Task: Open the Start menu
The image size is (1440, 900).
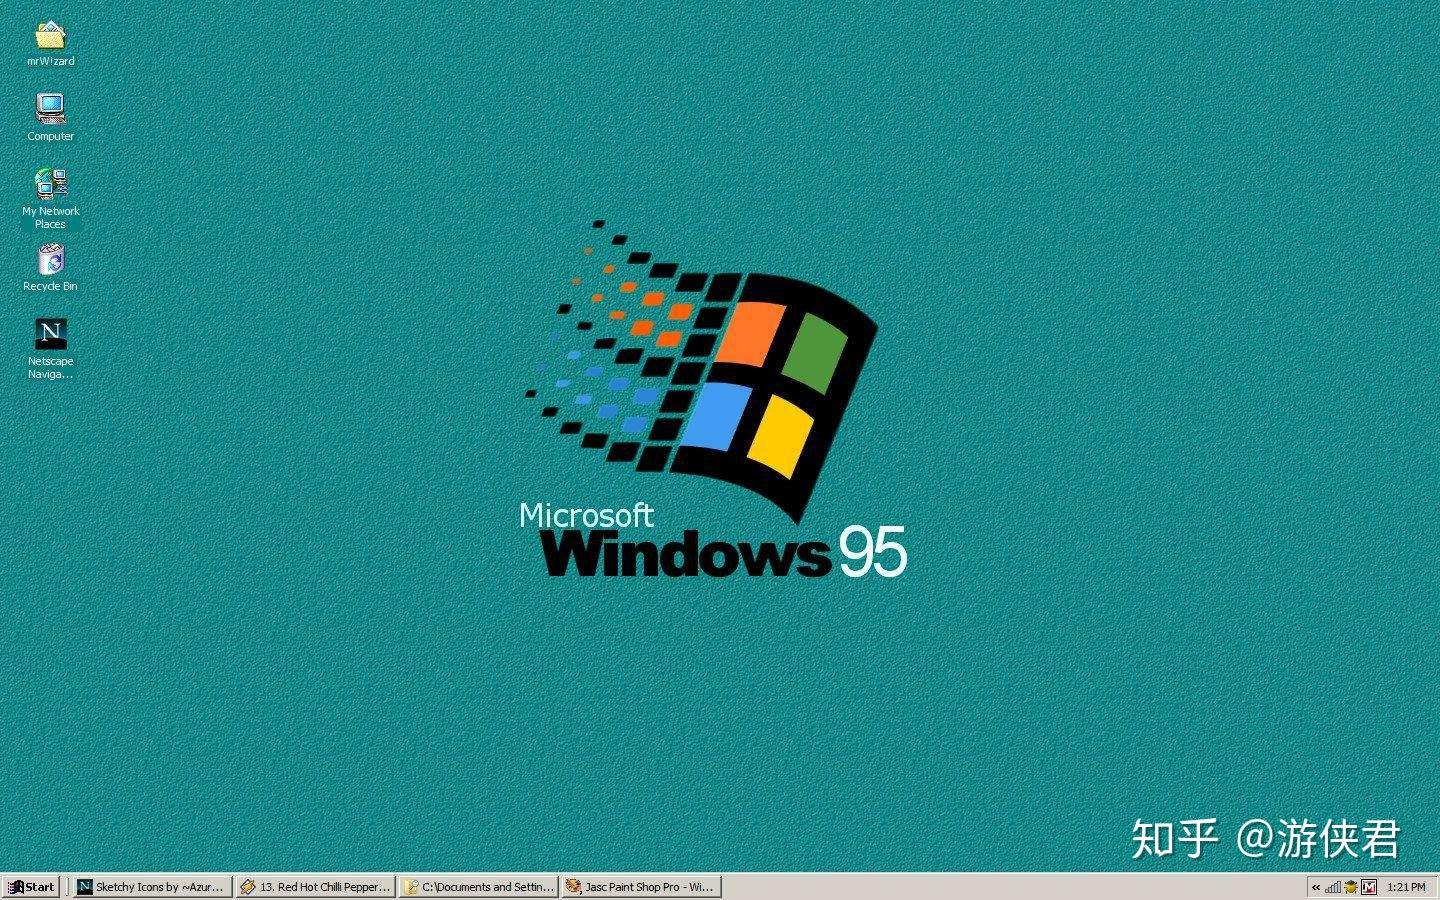Action: (30, 886)
